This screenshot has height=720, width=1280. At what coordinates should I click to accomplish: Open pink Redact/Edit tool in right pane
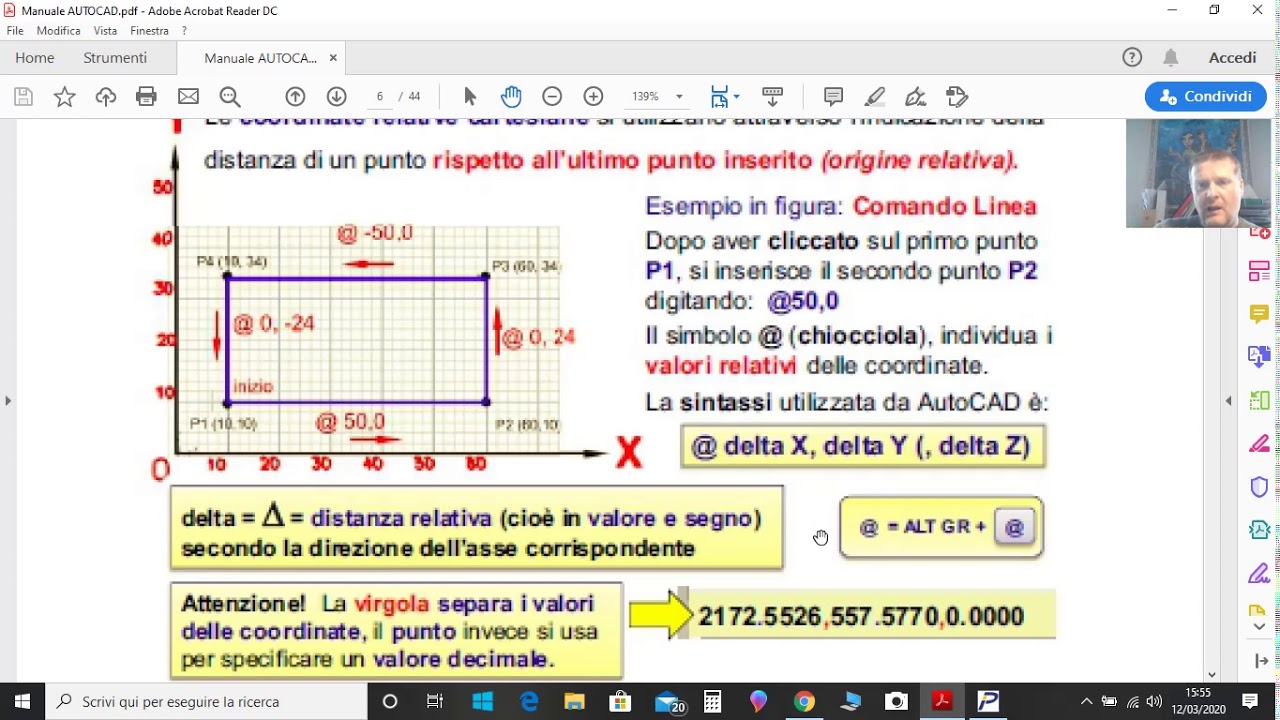pyautogui.click(x=1259, y=444)
